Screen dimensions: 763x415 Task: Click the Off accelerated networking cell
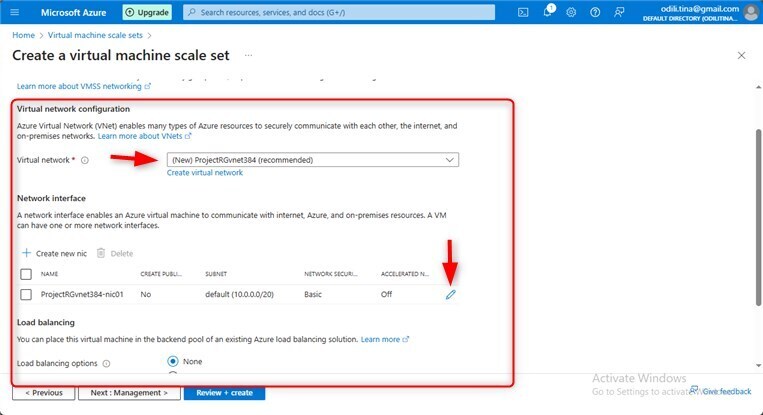coord(386,294)
